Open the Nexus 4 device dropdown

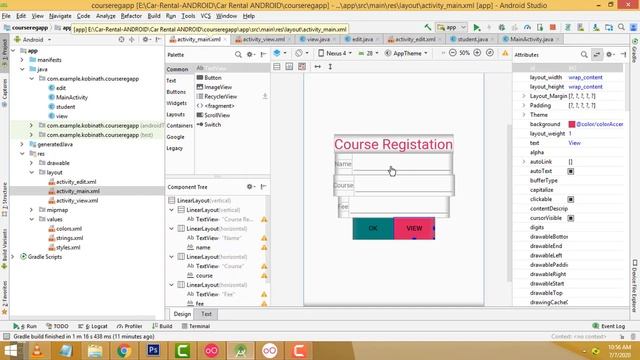(335, 53)
